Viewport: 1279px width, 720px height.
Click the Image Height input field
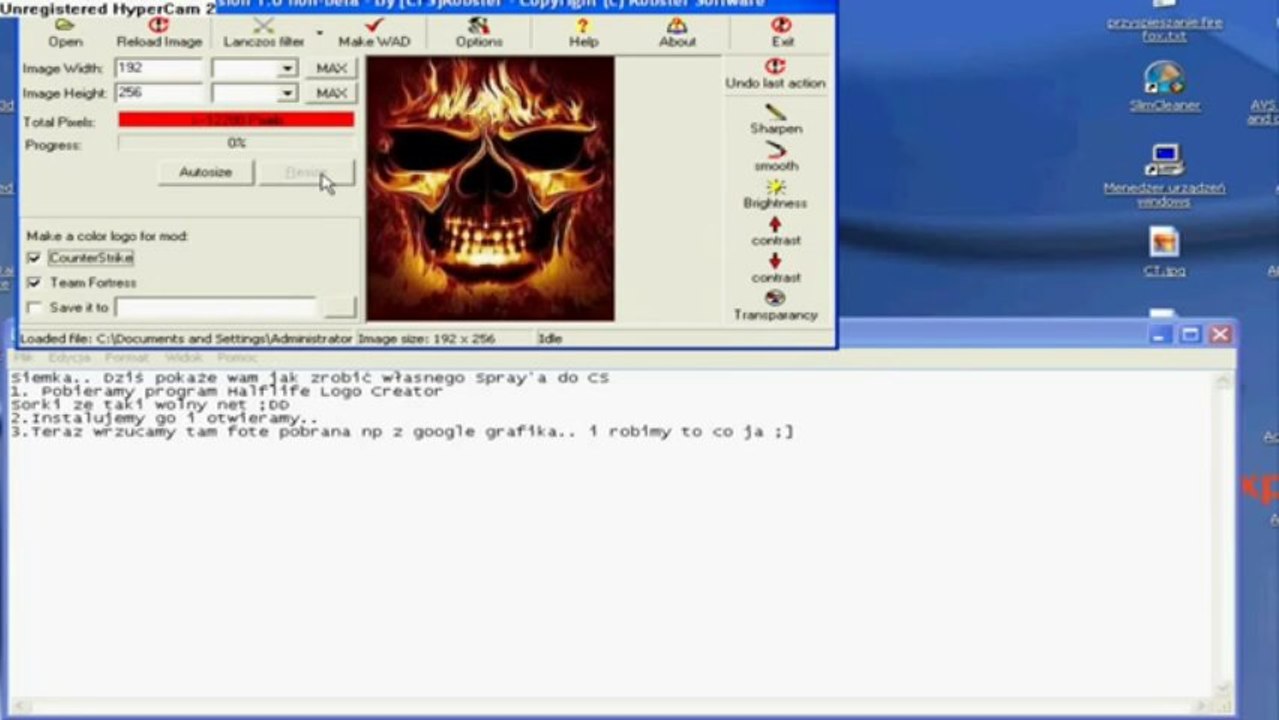pos(159,93)
